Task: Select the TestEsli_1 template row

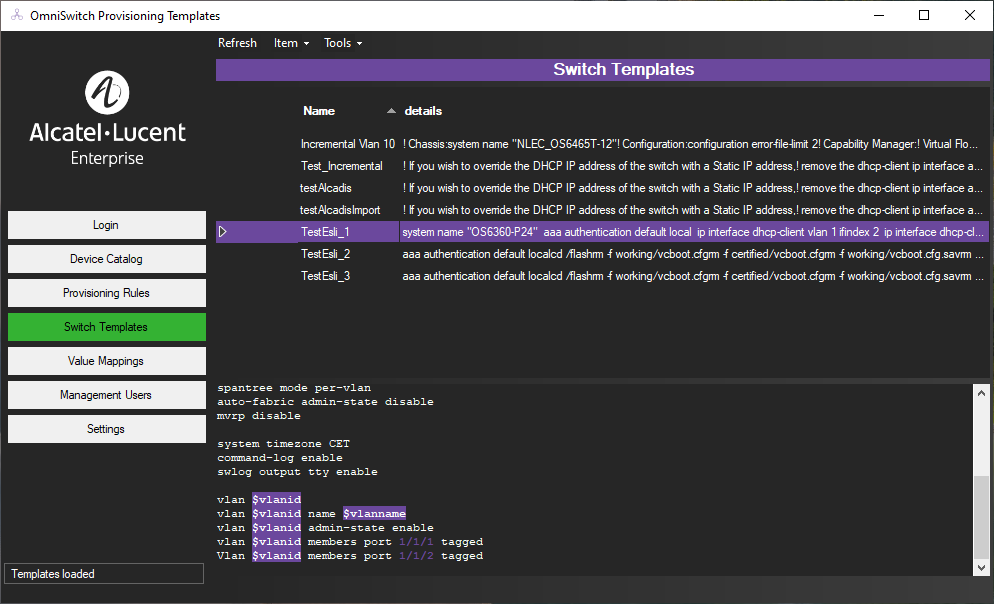Action: tap(602, 232)
